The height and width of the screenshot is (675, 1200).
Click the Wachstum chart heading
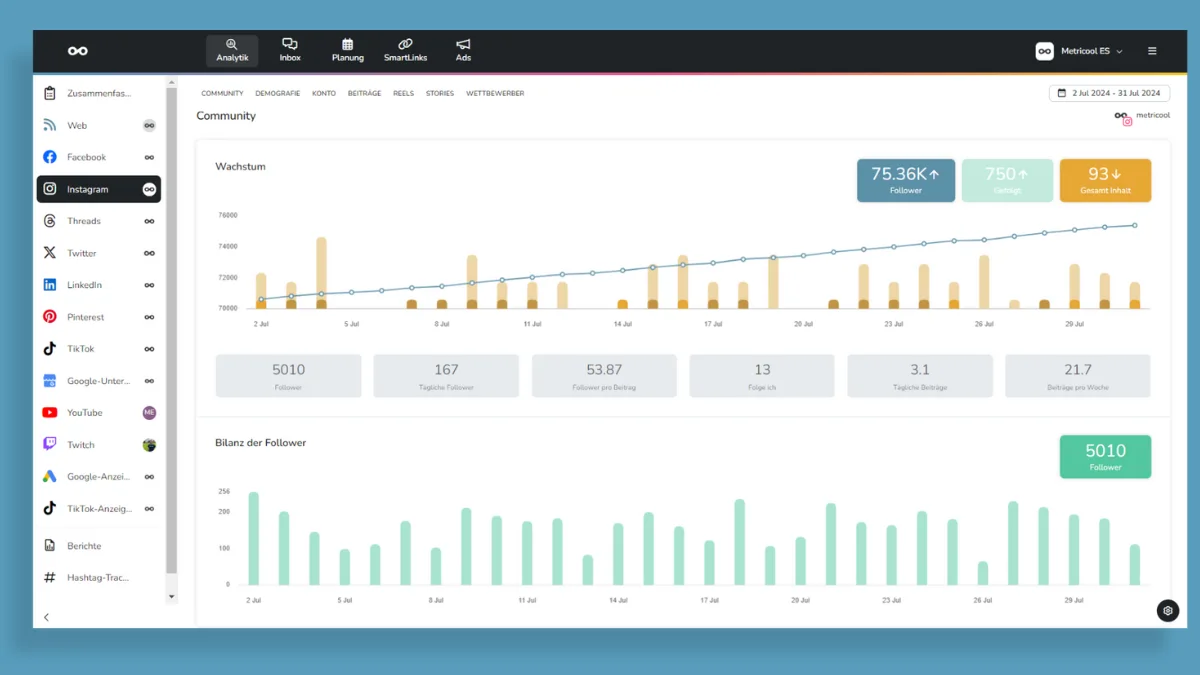coord(240,166)
